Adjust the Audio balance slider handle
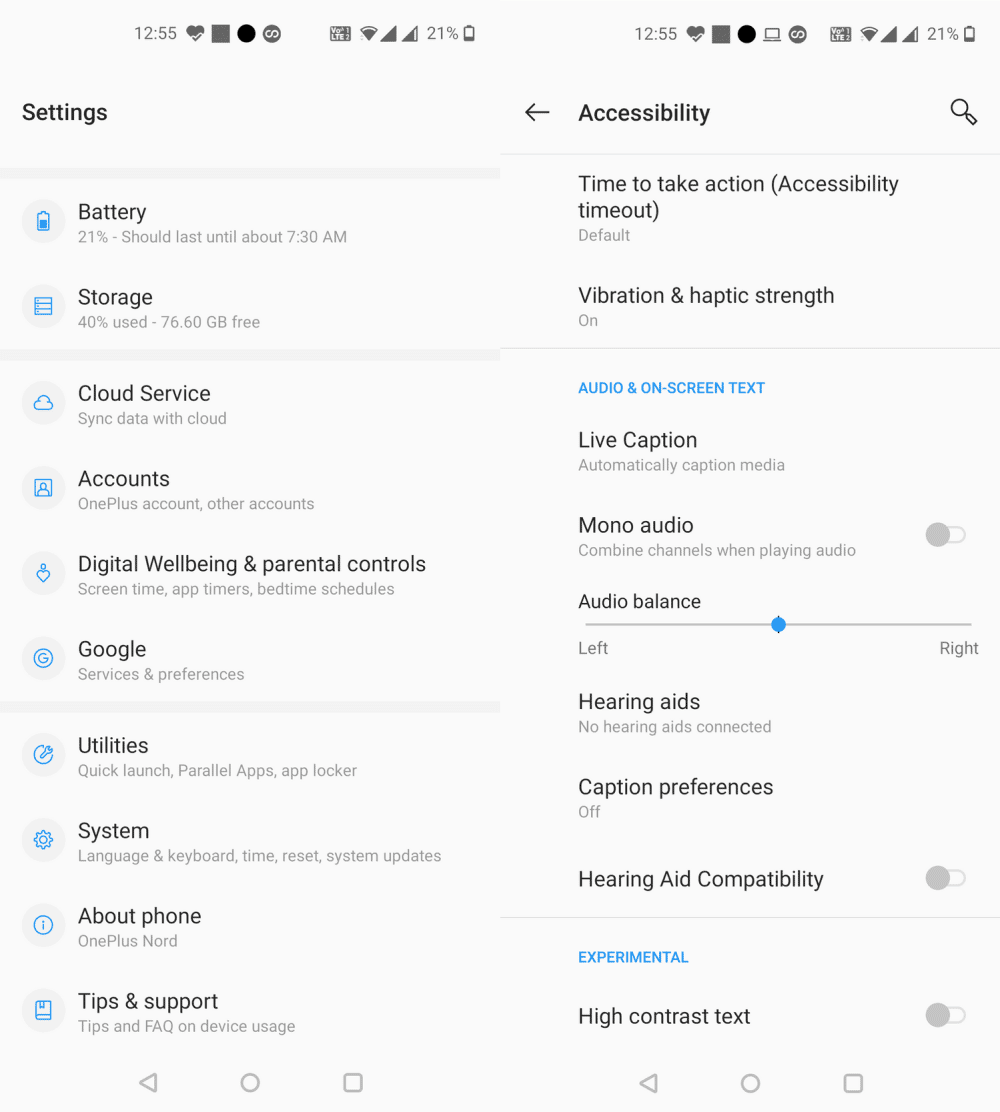This screenshot has height=1112, width=1000. pyautogui.click(x=778, y=625)
